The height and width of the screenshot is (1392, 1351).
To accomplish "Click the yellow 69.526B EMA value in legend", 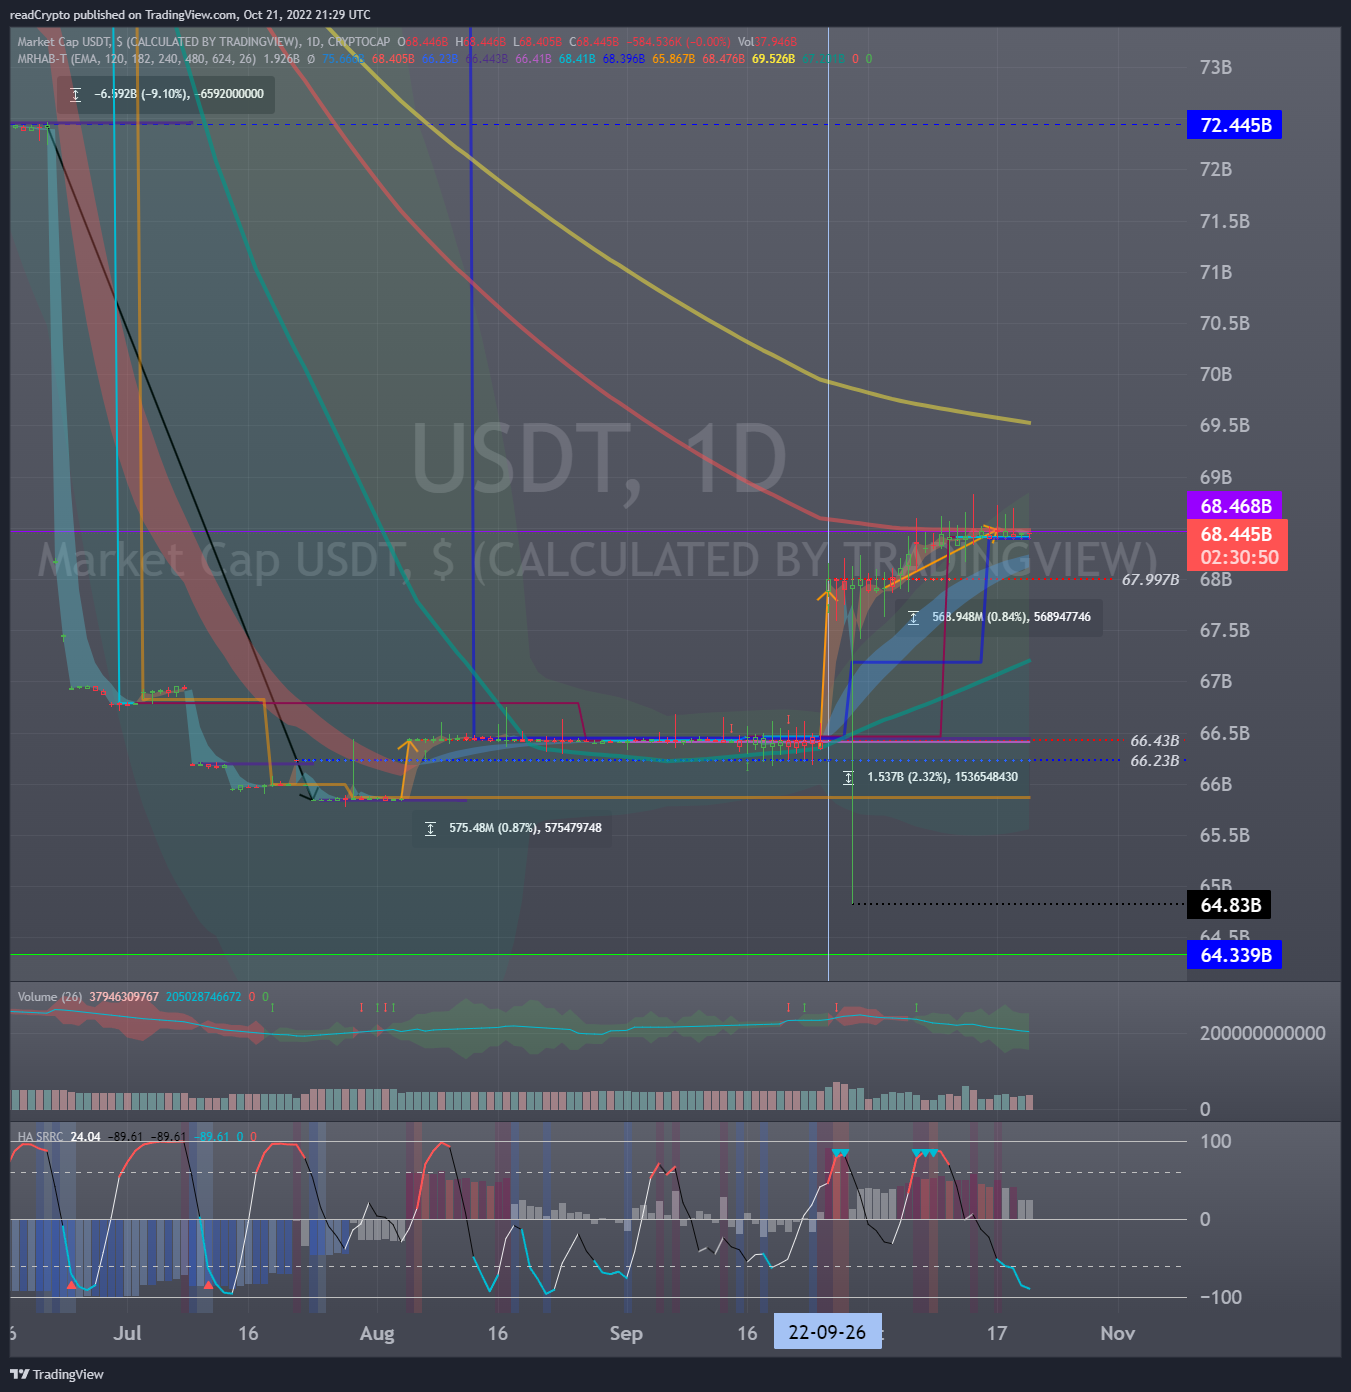I will (773, 59).
